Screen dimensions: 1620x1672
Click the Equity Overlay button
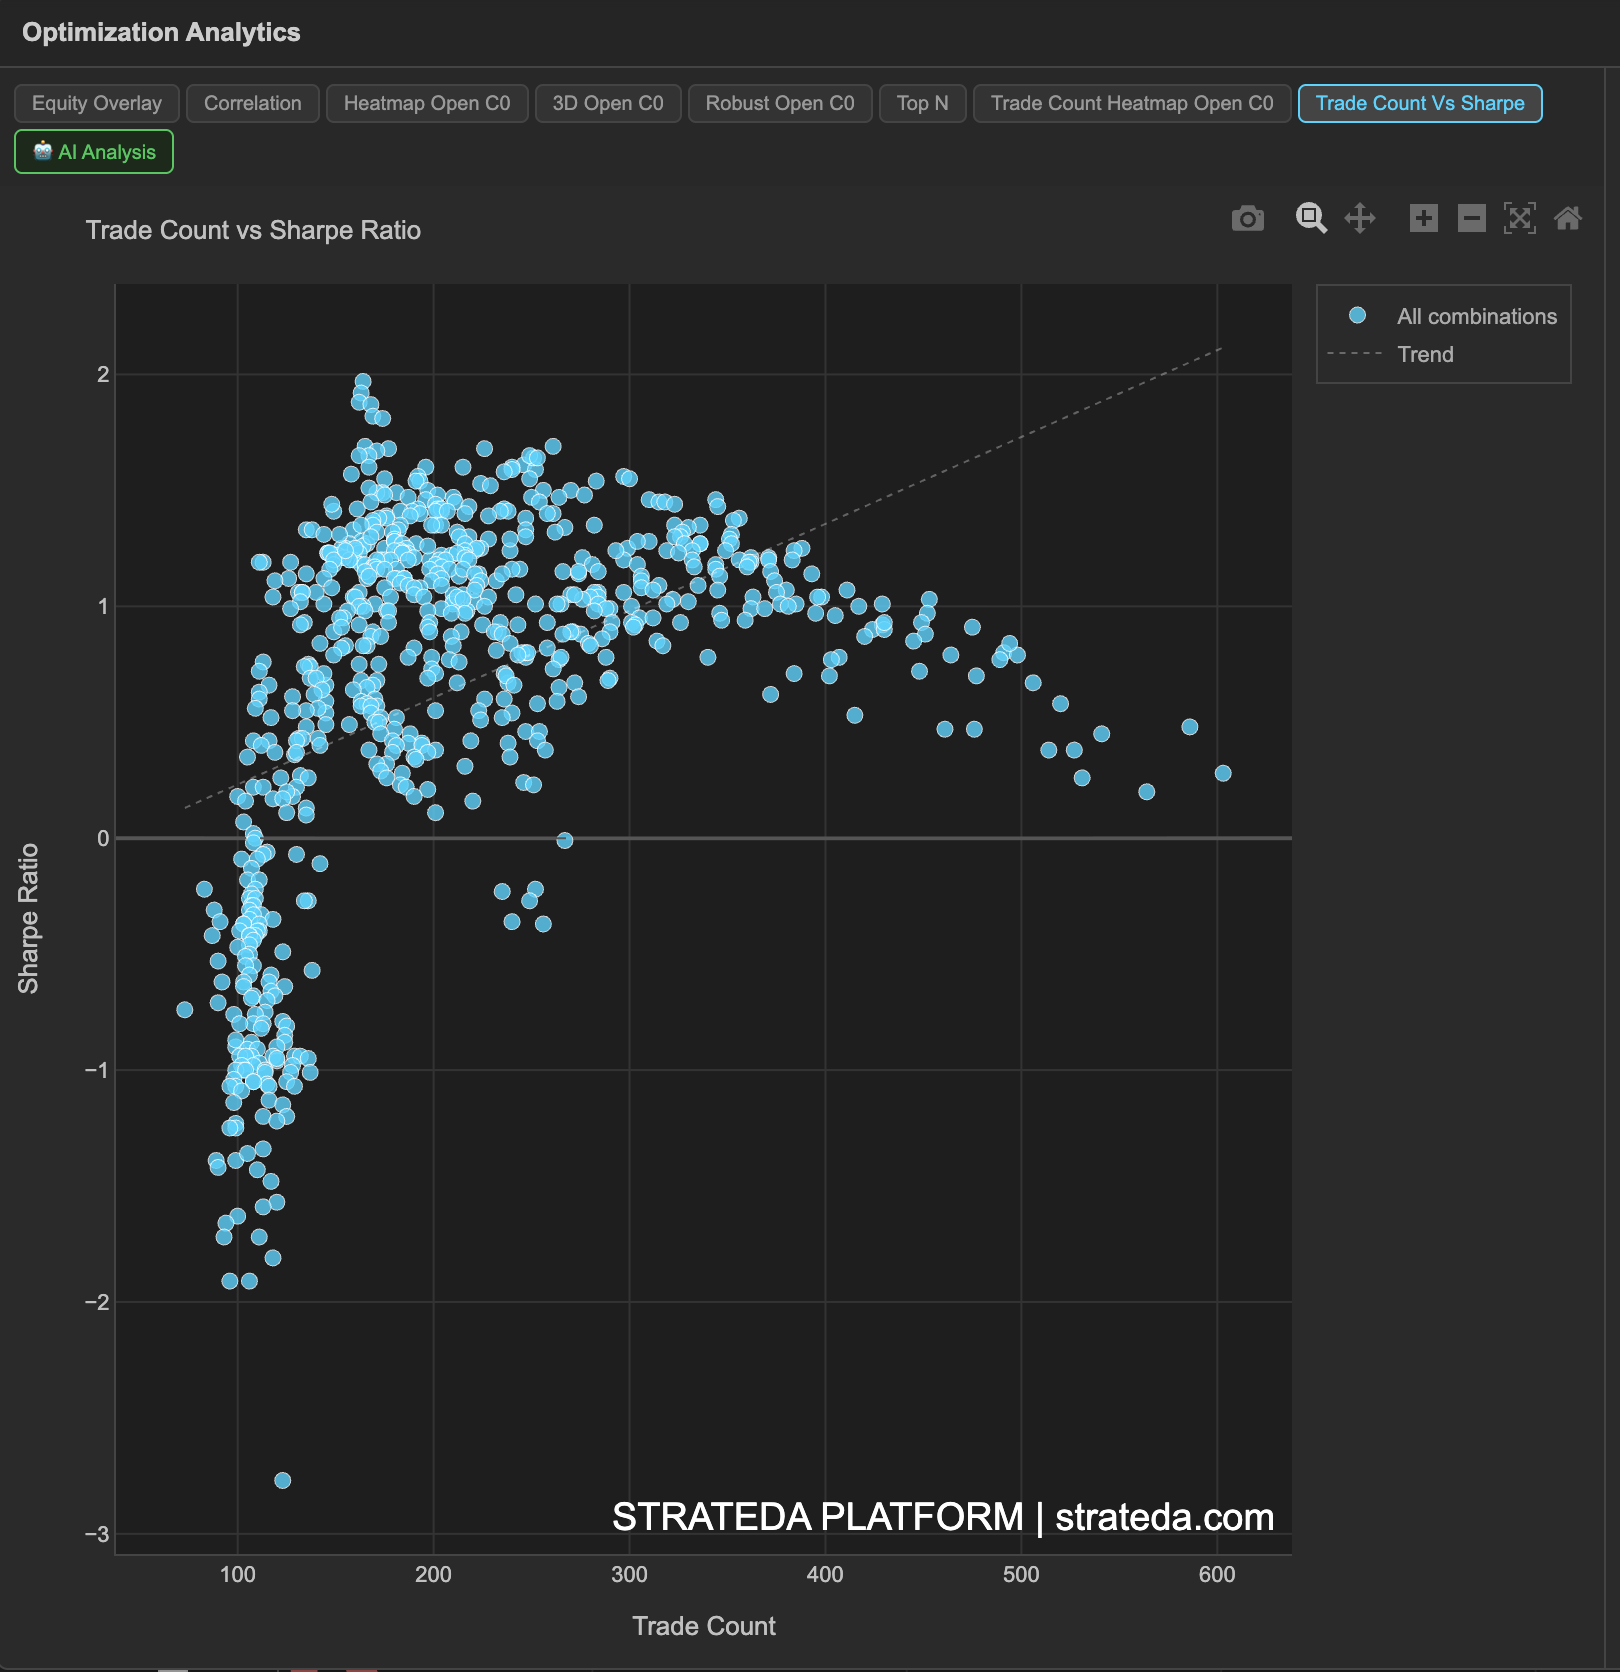(96, 103)
